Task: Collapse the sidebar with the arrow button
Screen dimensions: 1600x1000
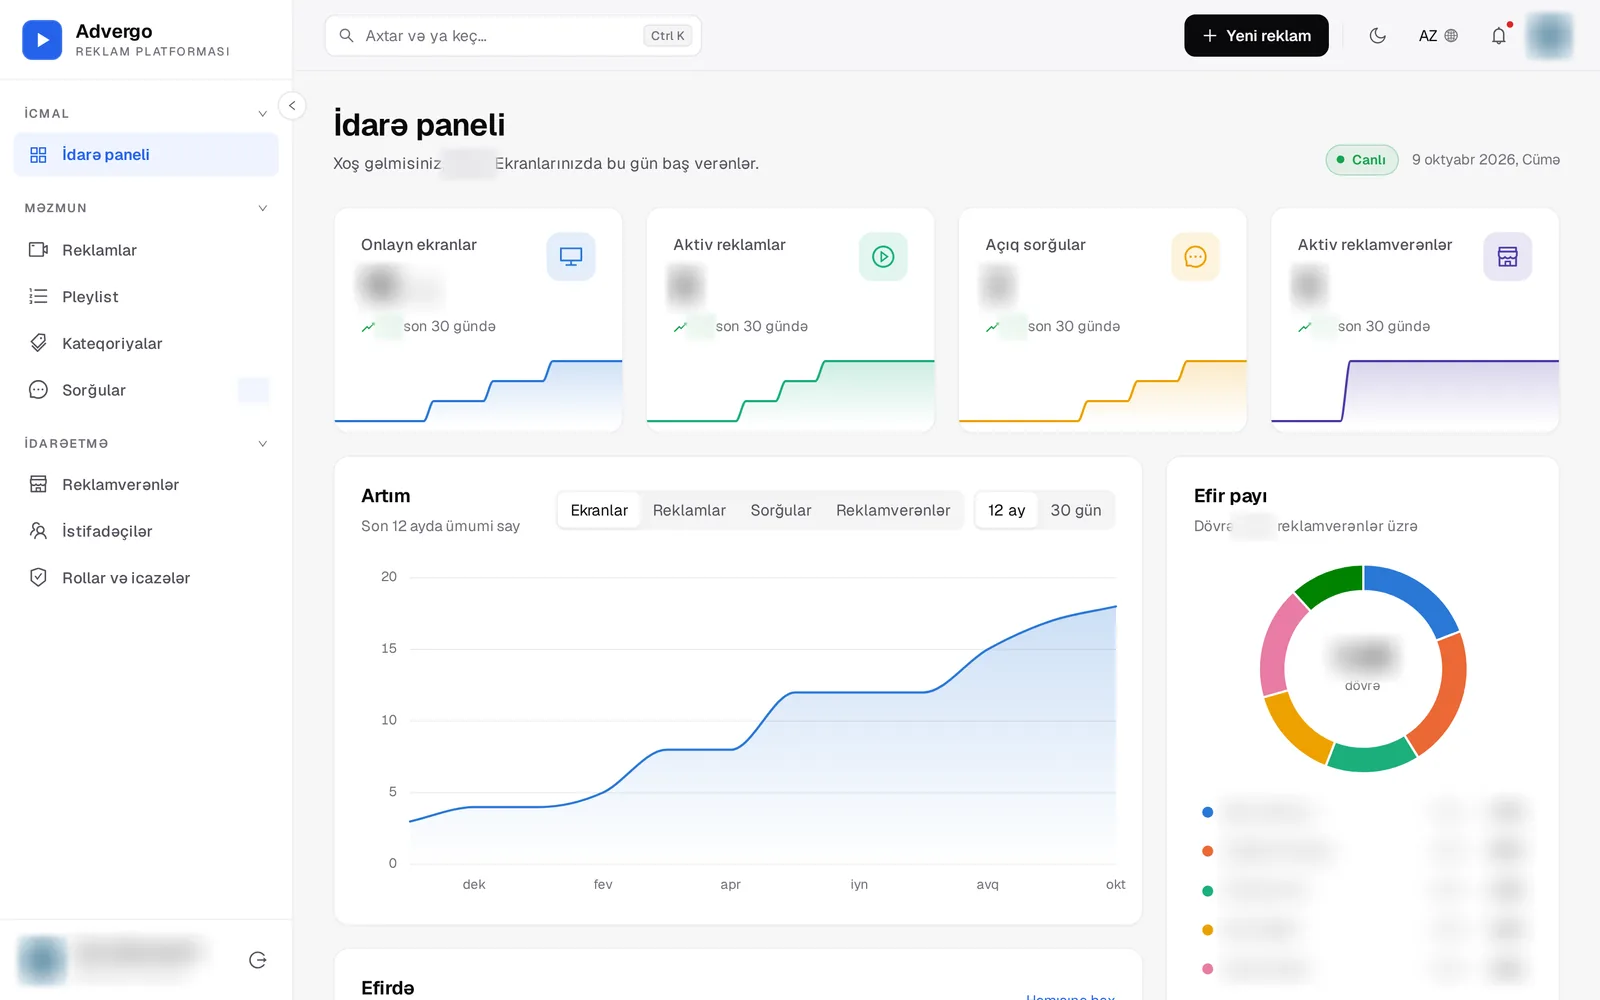Action: 292,105
